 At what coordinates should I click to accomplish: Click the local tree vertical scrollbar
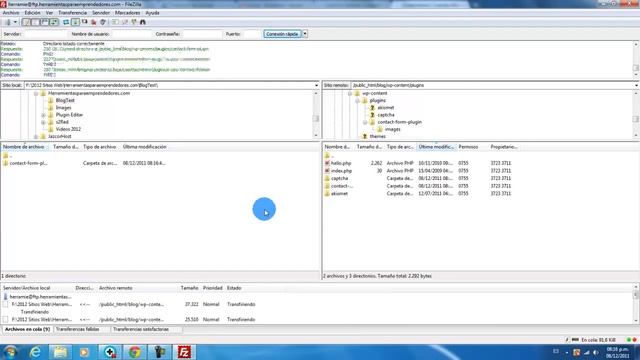(x=316, y=115)
